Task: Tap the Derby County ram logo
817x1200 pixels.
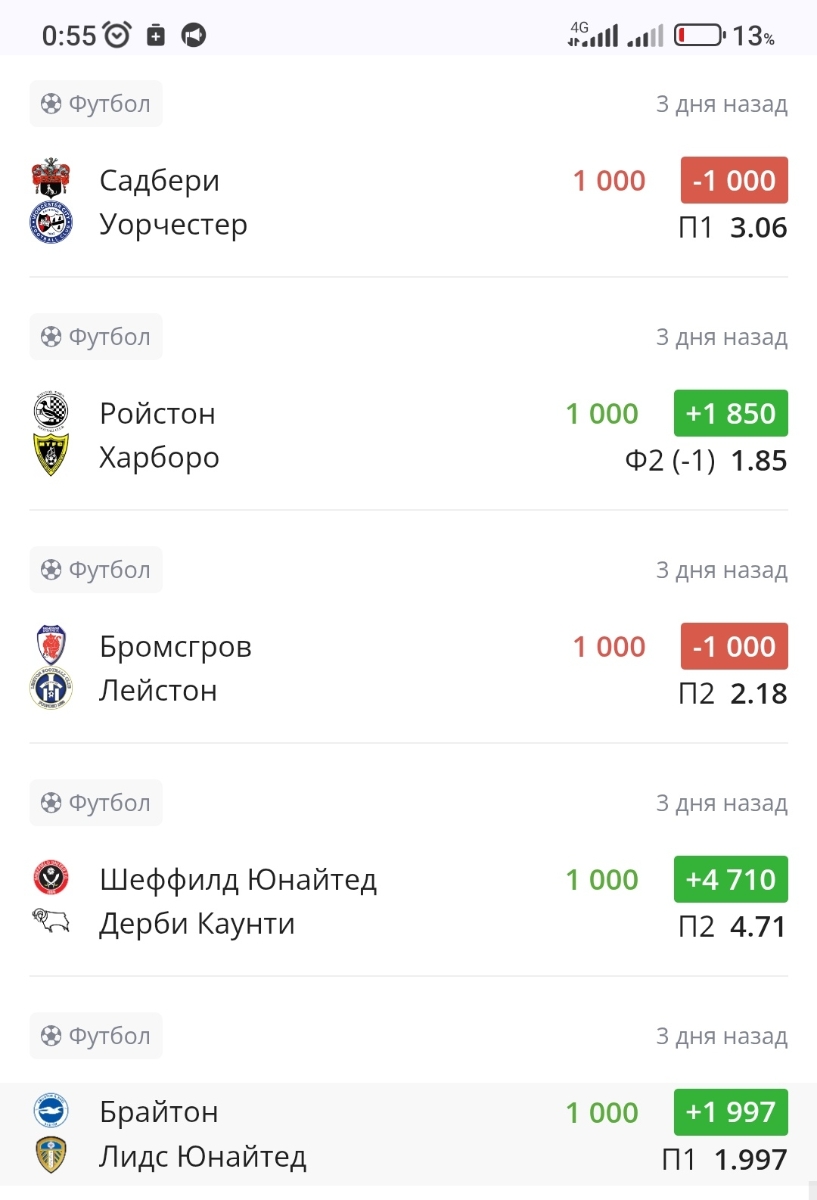Action: pos(51,923)
